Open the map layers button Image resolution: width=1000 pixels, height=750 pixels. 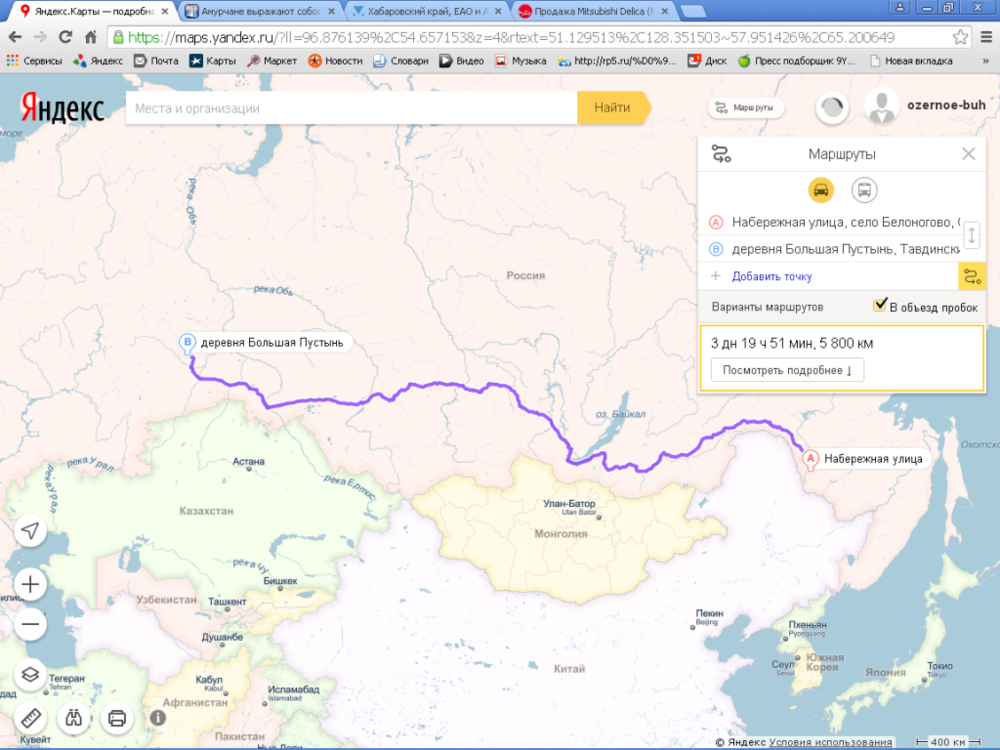[x=30, y=675]
